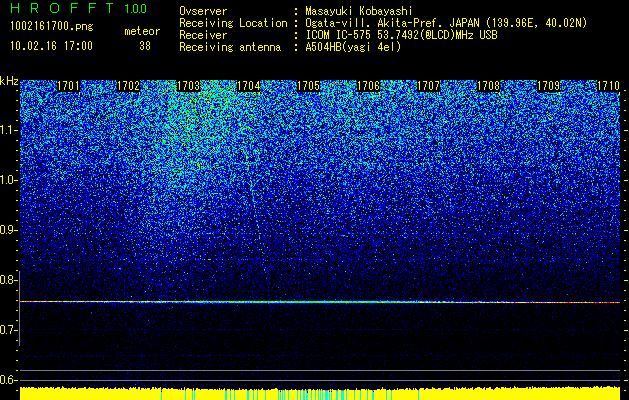Image resolution: width=629 pixels, height=400 pixels.
Task: Click the 1704 time marker
Action: pyautogui.click(x=249, y=86)
